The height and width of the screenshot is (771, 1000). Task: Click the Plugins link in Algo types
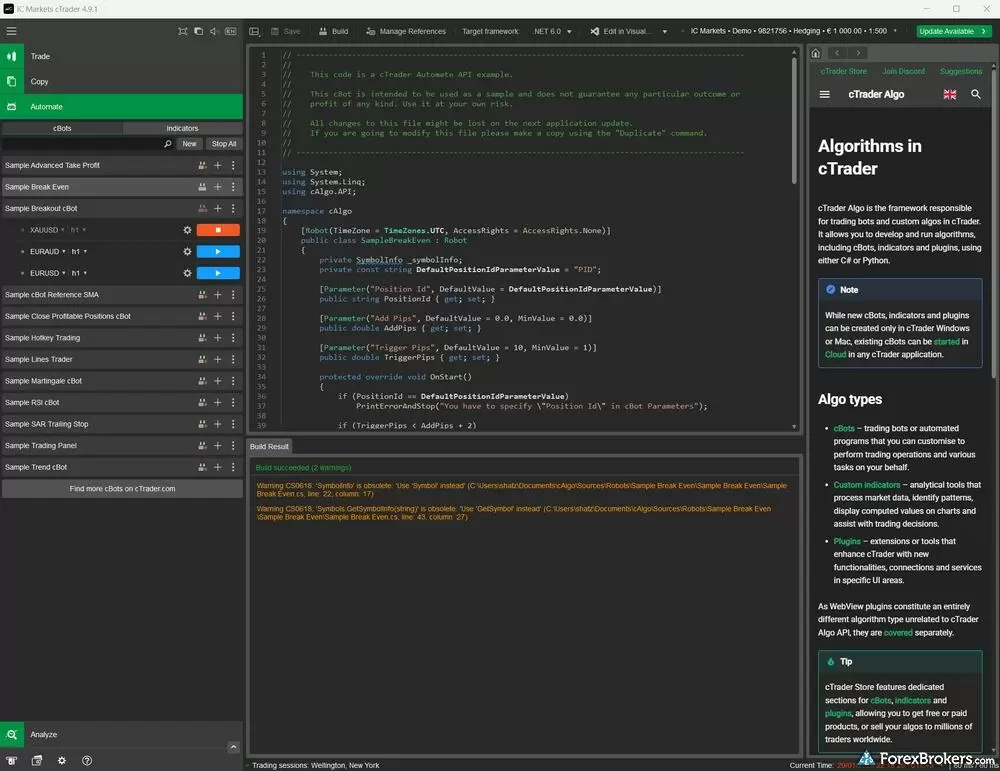(x=847, y=541)
